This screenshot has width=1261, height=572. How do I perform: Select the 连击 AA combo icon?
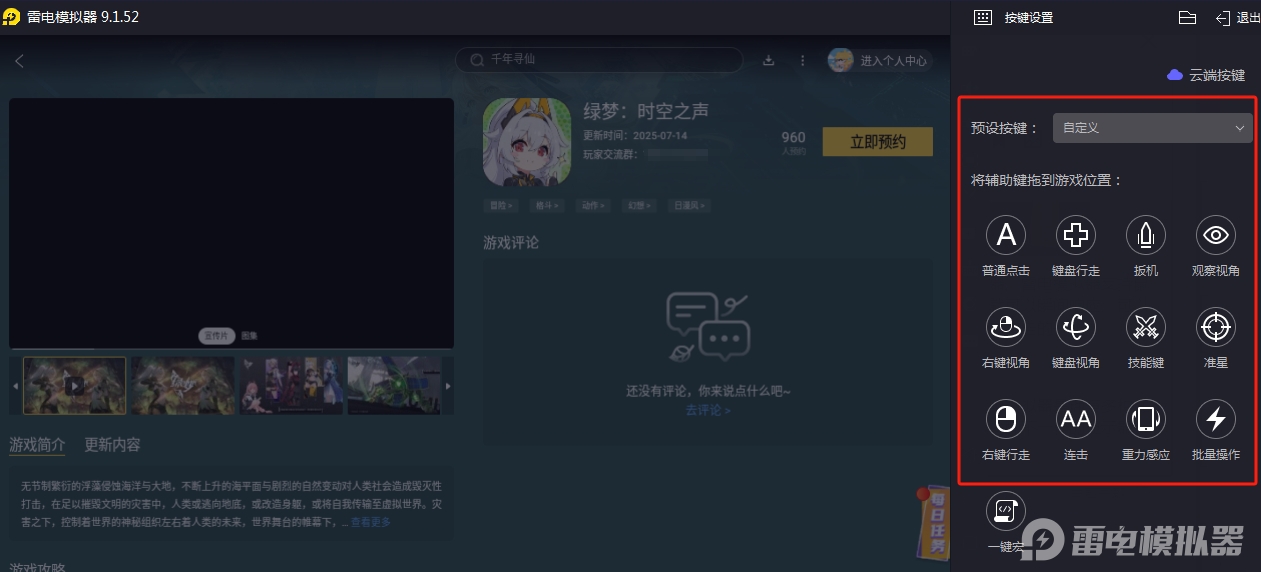point(1076,419)
